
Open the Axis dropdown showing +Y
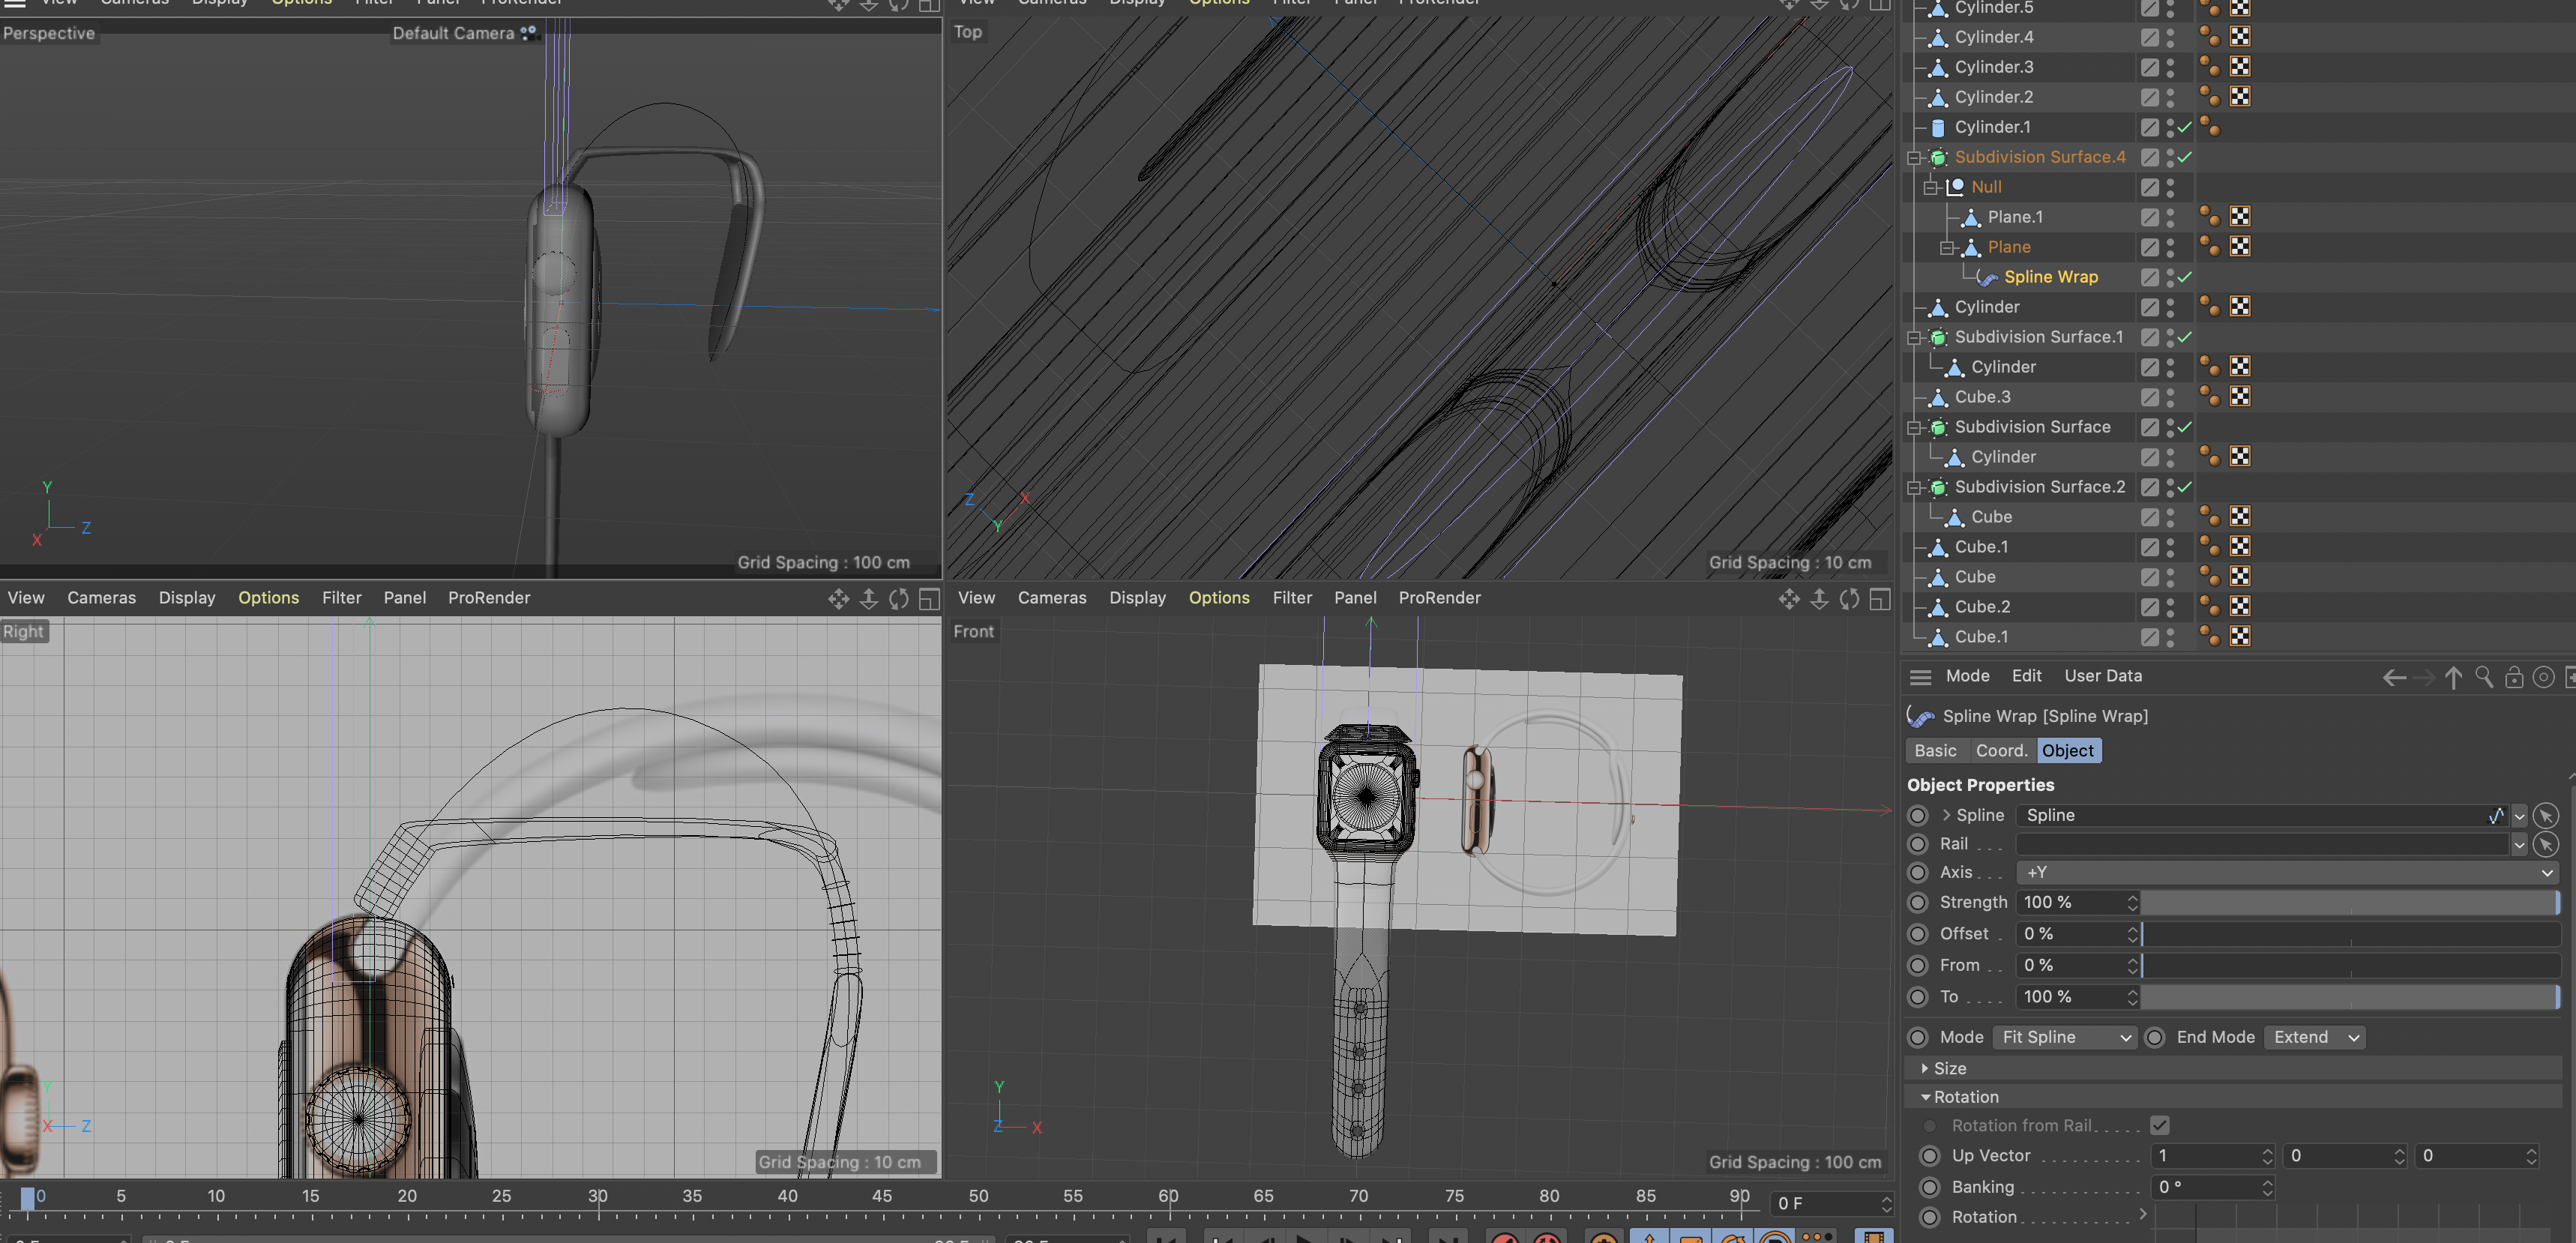(2286, 872)
